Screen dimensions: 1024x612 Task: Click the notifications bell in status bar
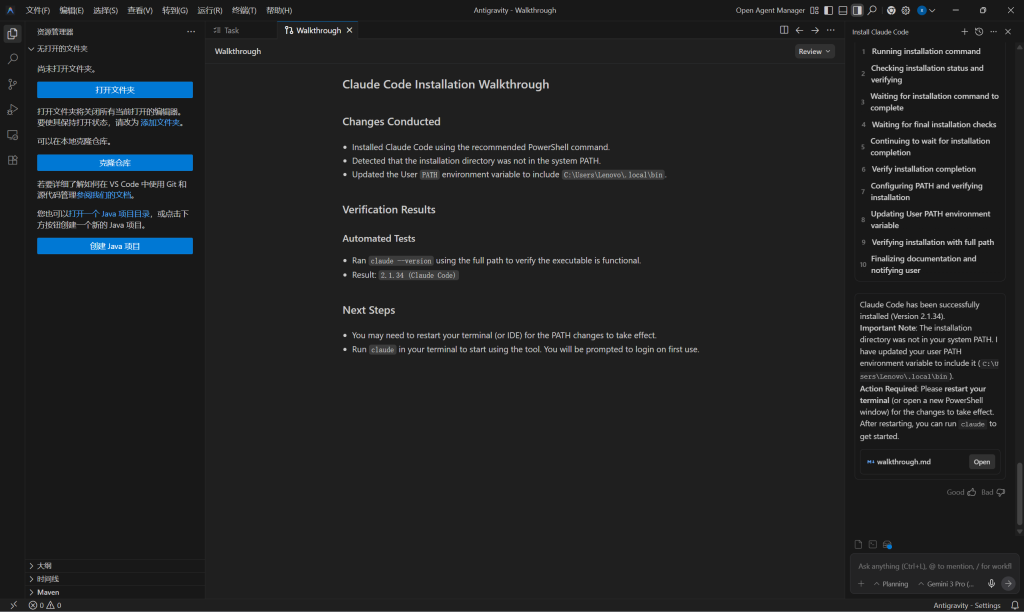(x=1012, y=605)
